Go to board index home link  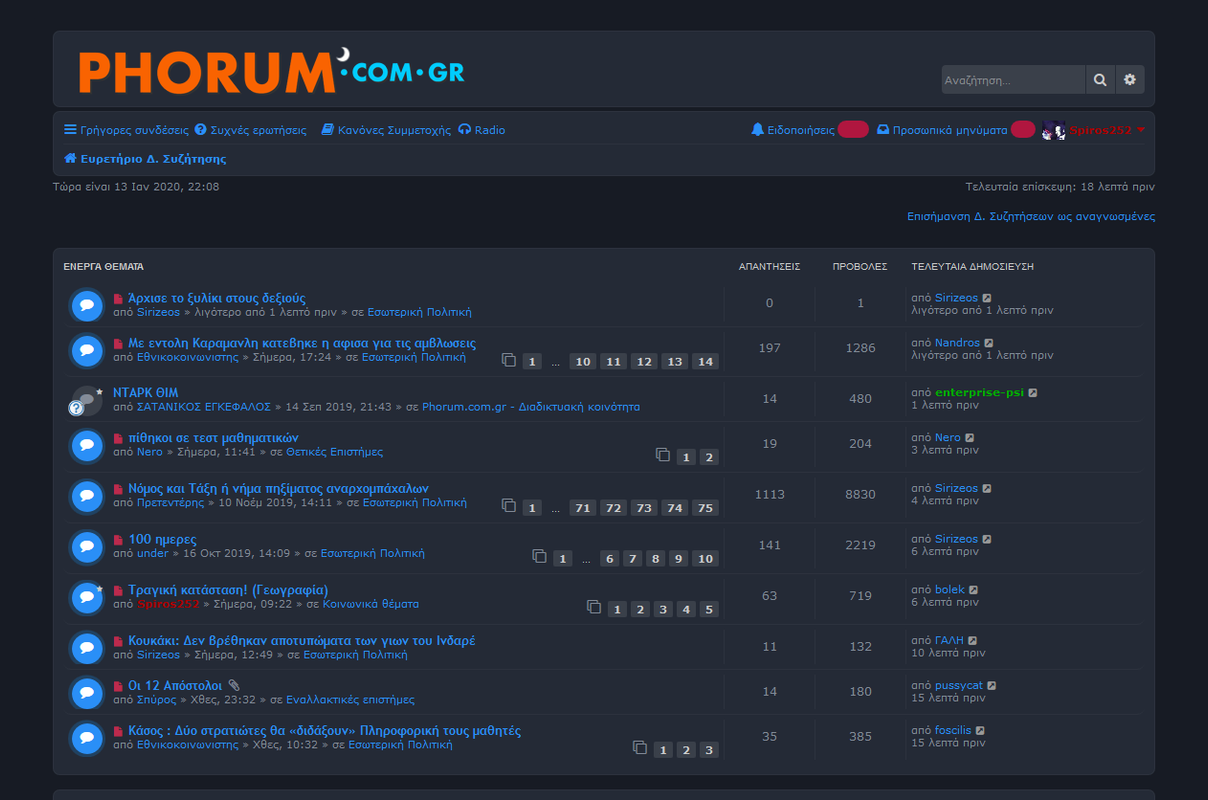click(145, 158)
